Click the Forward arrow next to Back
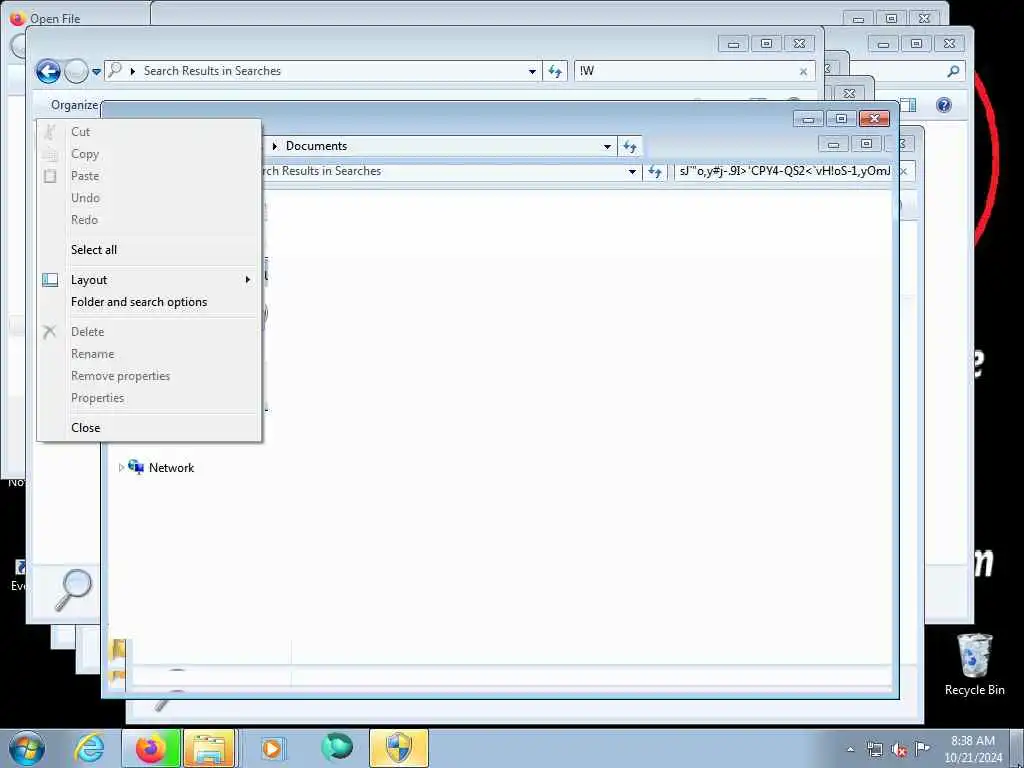Viewport: 1024px width, 768px height. coord(76,71)
